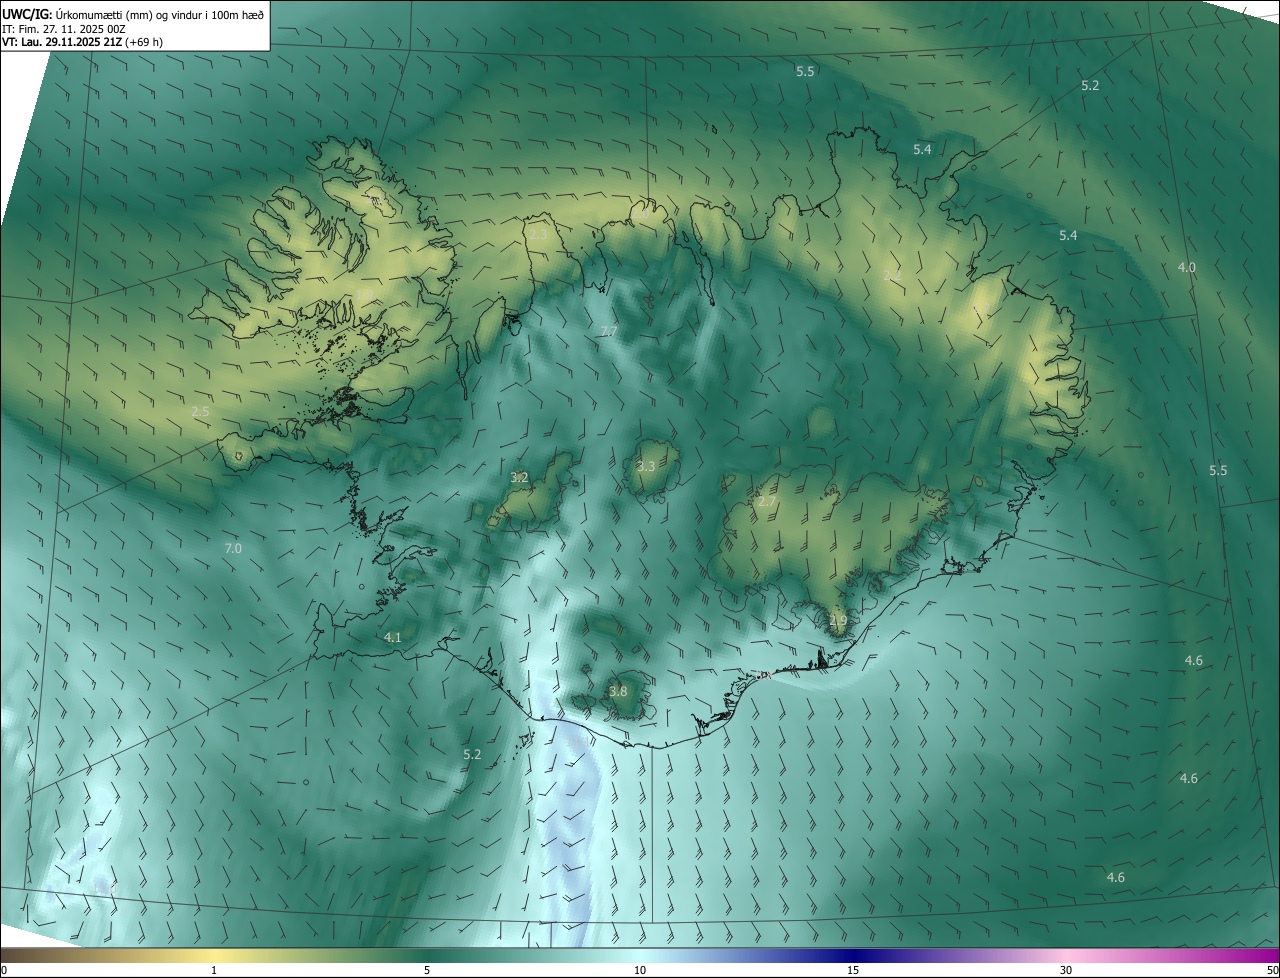Select the "7.0" value label on the map

coord(233,548)
